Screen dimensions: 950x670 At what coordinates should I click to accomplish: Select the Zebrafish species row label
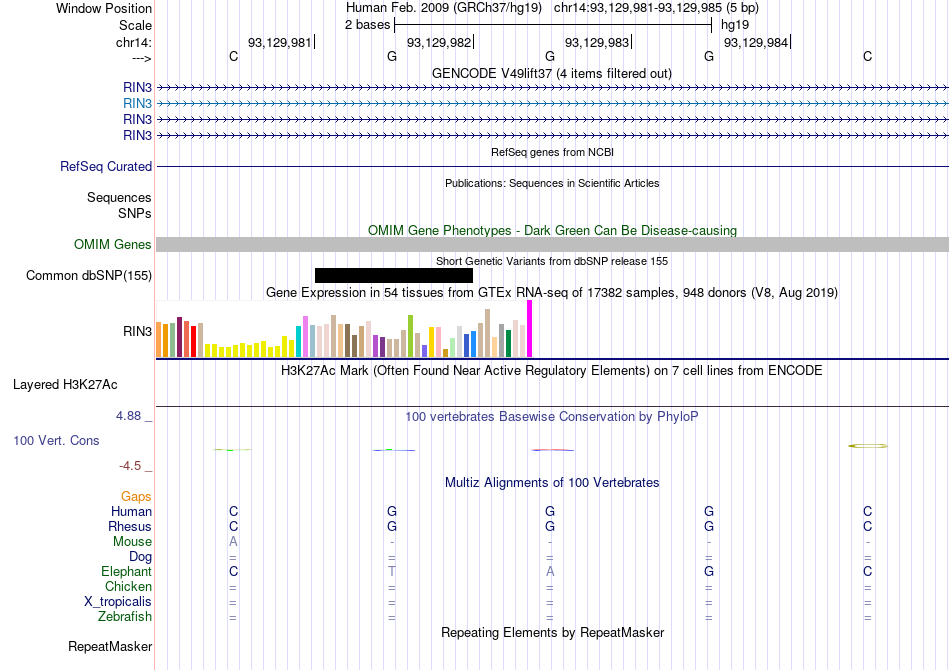(x=125, y=617)
